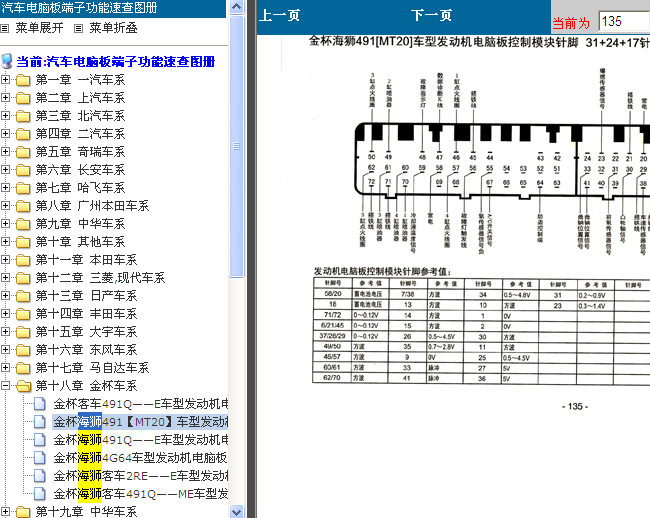Click the 菜单折叠 icon
This screenshot has height=518, width=650.
point(78,28)
